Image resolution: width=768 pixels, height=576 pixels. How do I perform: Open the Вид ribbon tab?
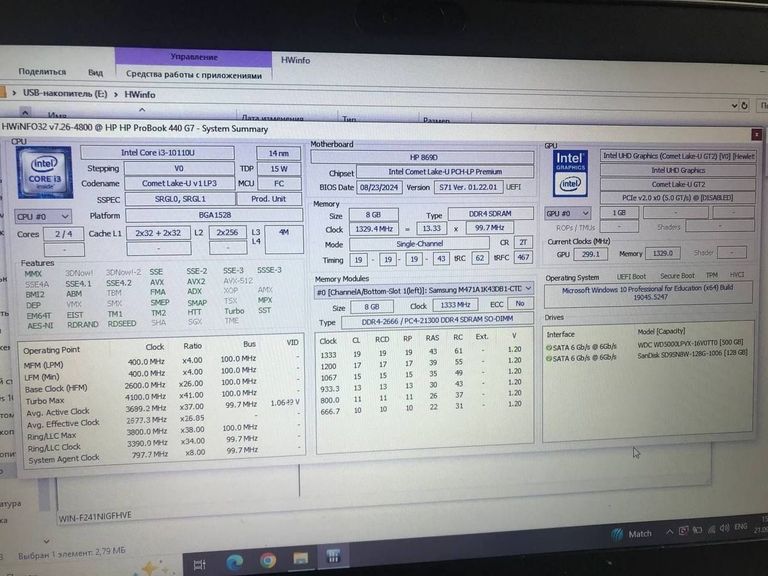[96, 72]
